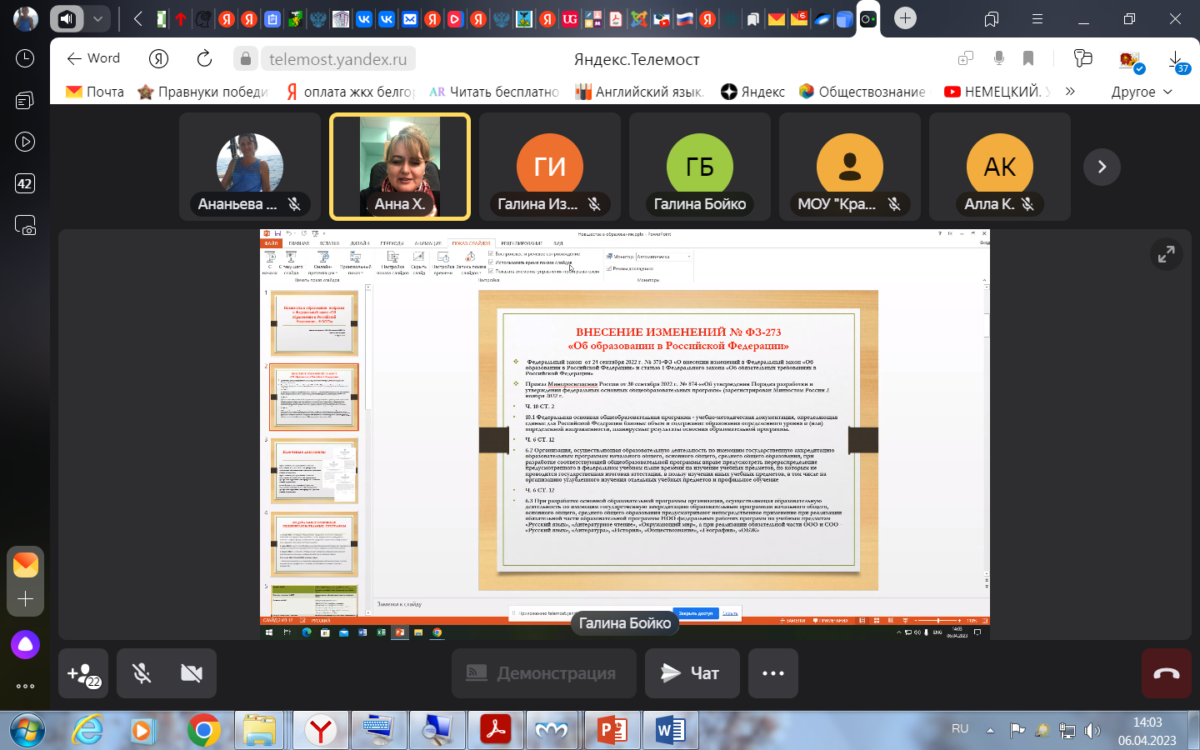Open the оплата жкх bookmark
The image size is (1200, 750).
pyautogui.click(x=349, y=91)
